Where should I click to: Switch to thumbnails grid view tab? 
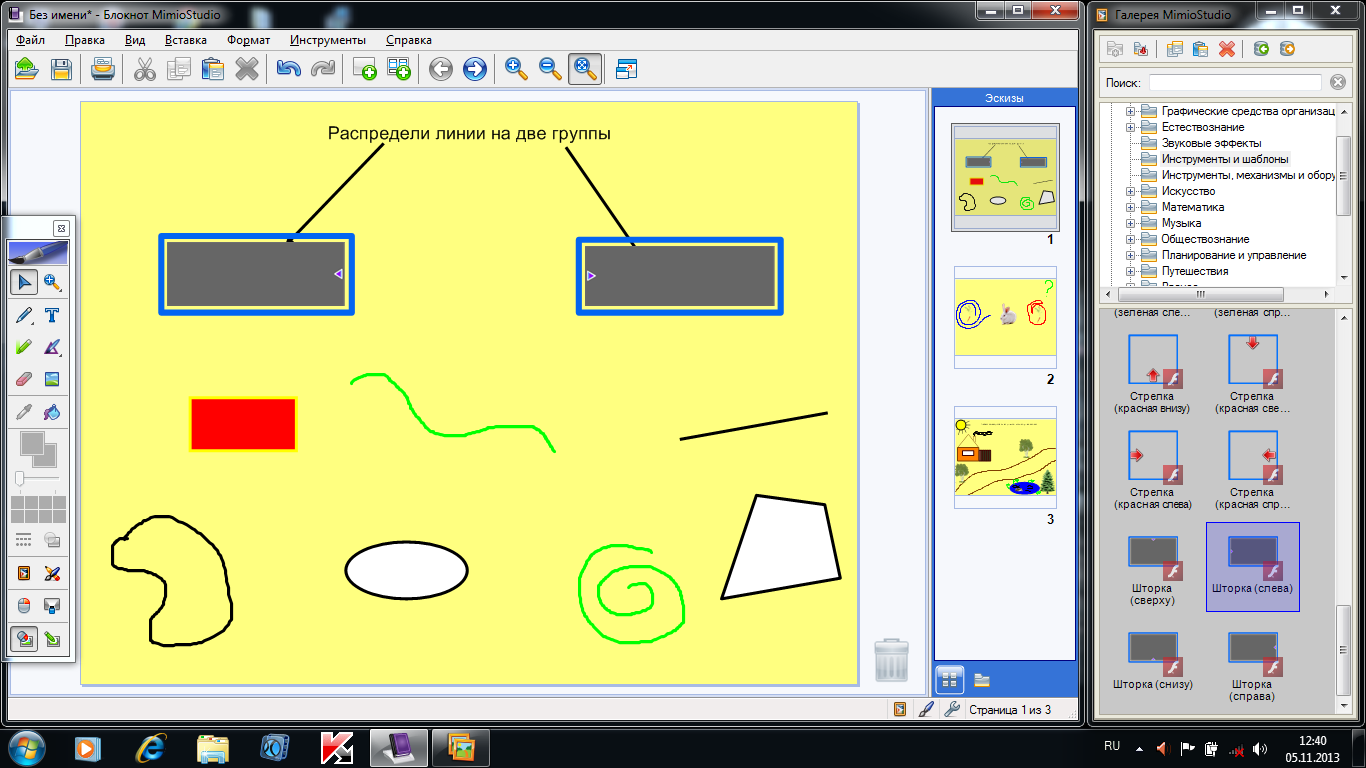pos(949,680)
